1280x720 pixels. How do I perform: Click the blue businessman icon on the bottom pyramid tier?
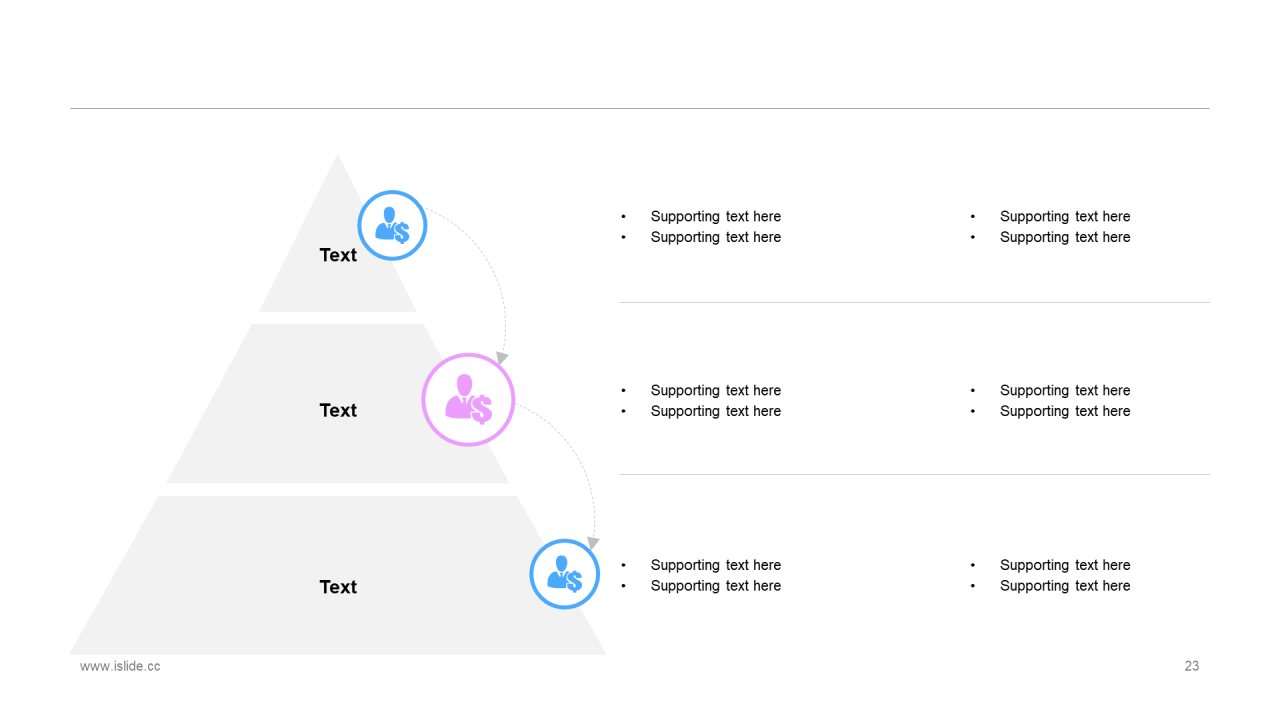pyautogui.click(x=564, y=574)
